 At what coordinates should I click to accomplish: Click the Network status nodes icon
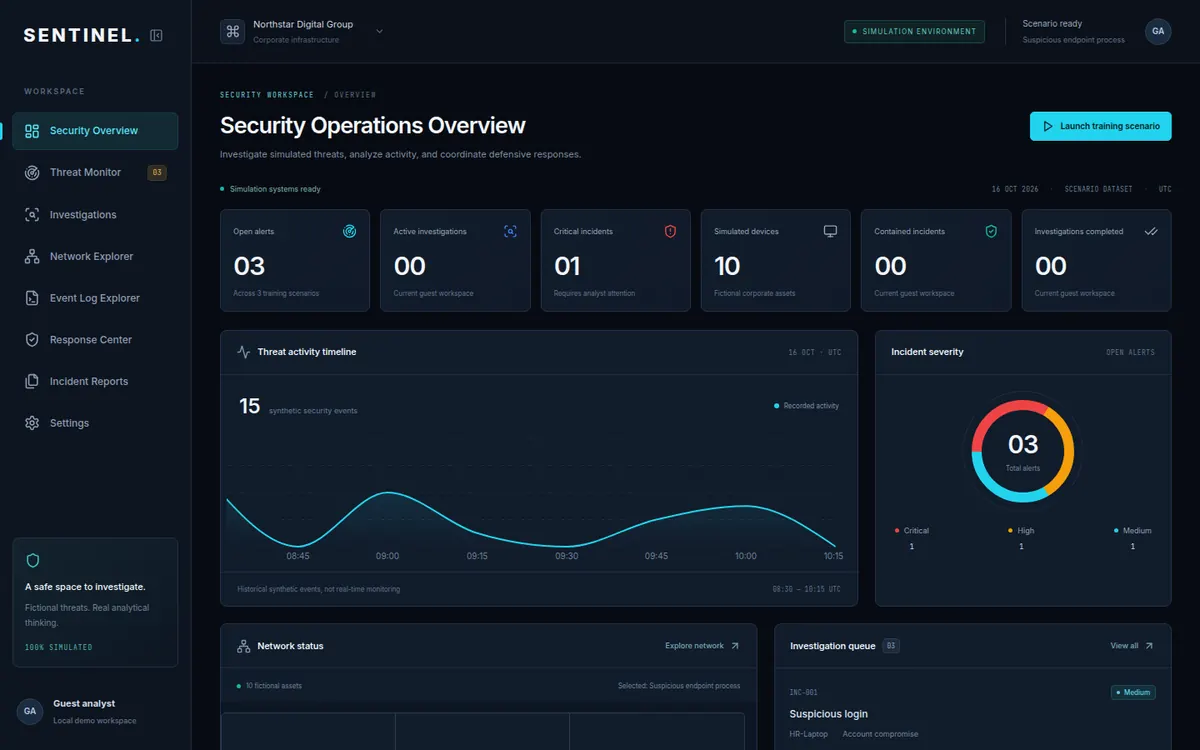(244, 646)
